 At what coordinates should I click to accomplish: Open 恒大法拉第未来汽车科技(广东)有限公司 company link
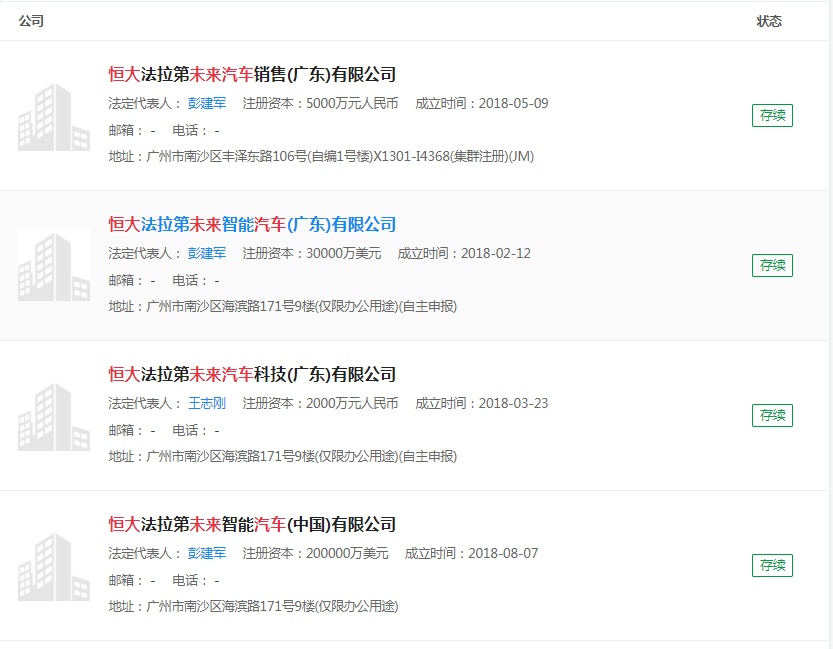tap(252, 374)
